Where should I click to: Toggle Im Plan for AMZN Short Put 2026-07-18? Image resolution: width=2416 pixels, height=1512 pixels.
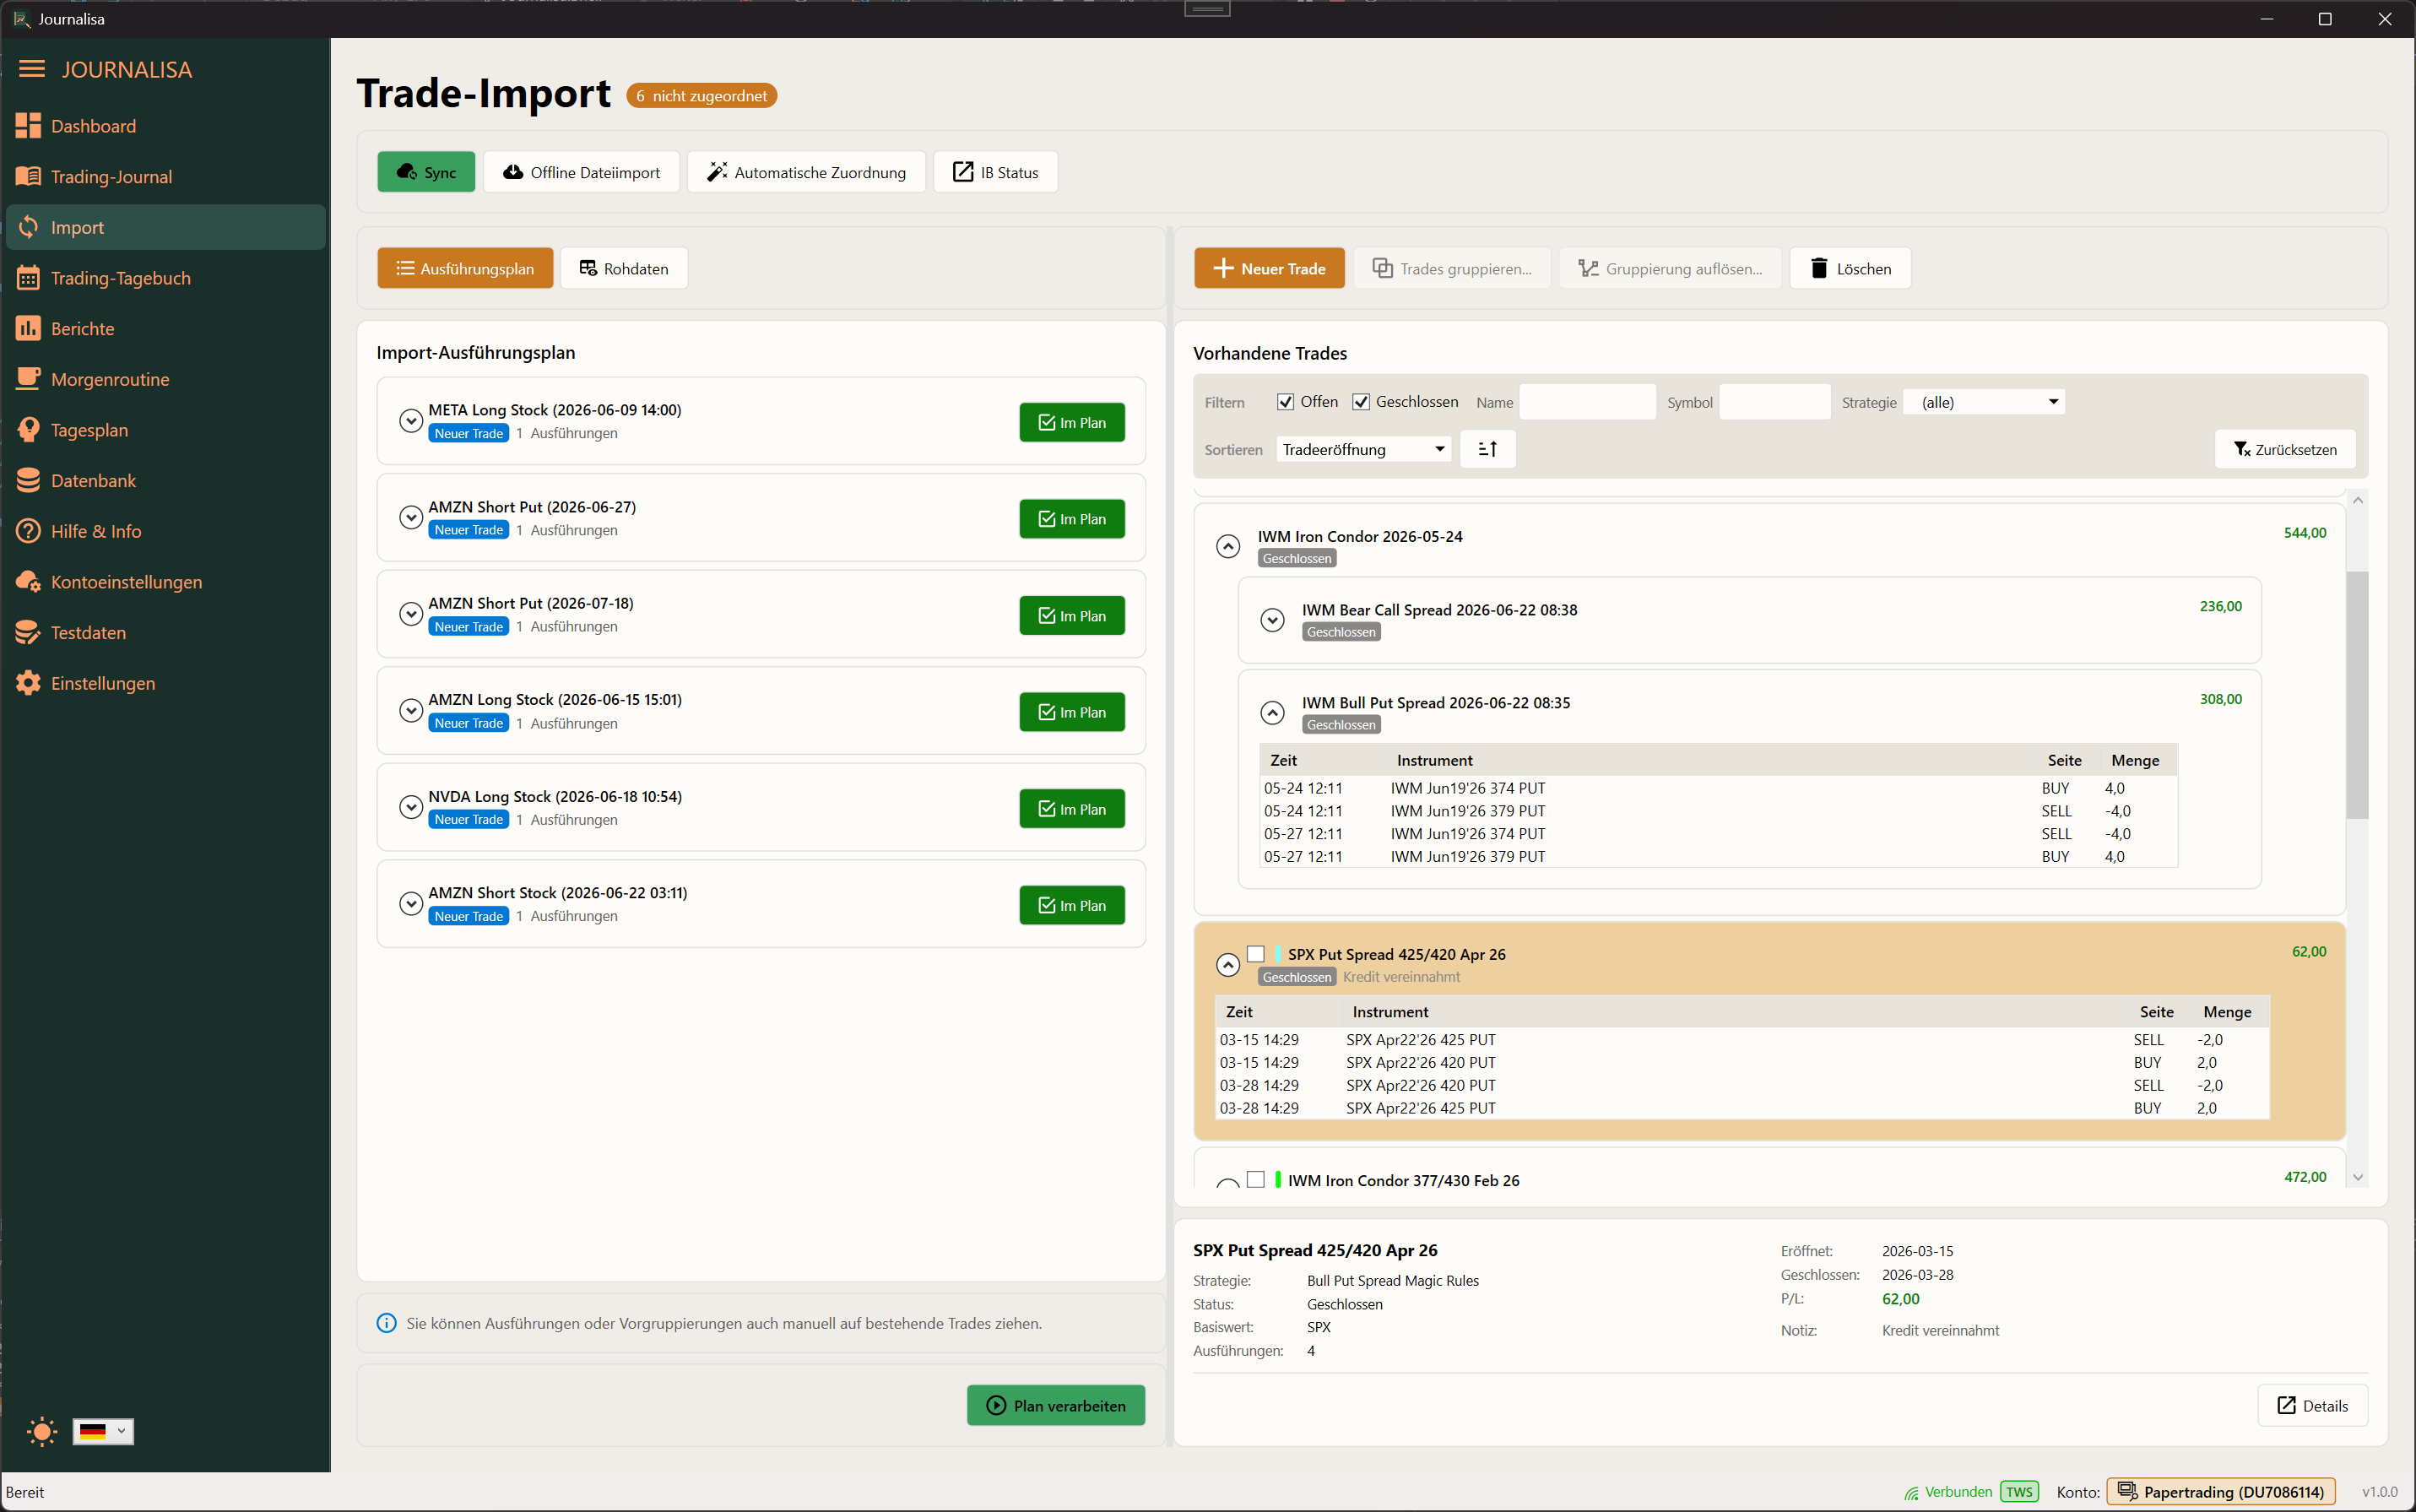click(1072, 616)
